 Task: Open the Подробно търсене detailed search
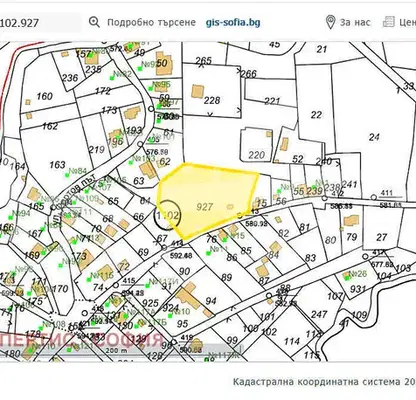click(x=151, y=22)
